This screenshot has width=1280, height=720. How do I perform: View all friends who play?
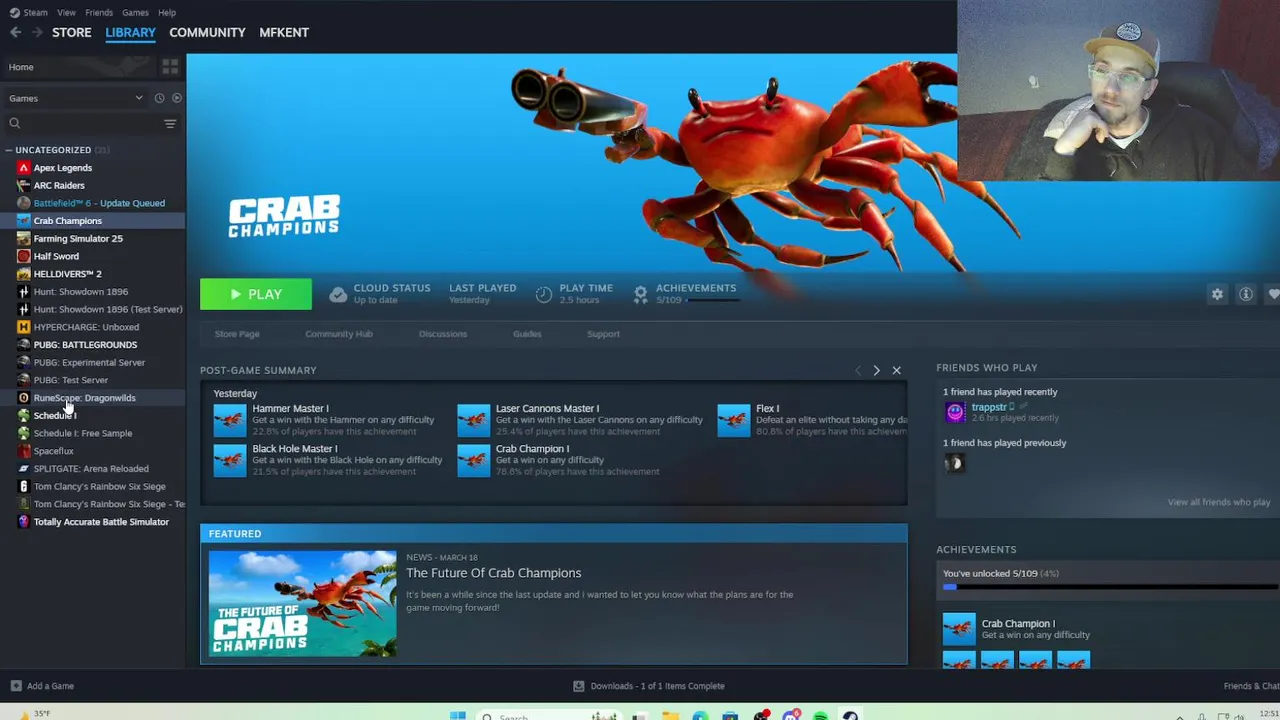[x=1218, y=502]
